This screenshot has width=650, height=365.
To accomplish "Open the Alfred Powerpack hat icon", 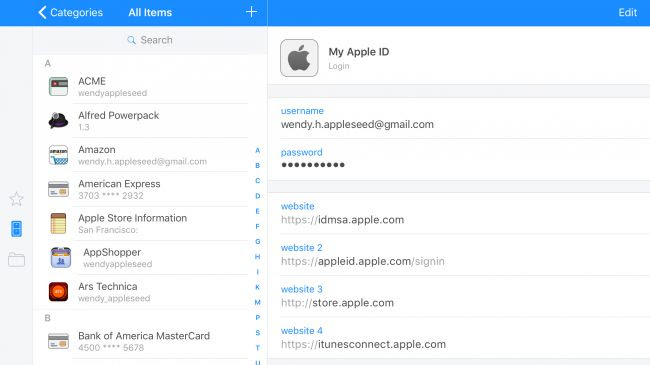I will (58, 121).
